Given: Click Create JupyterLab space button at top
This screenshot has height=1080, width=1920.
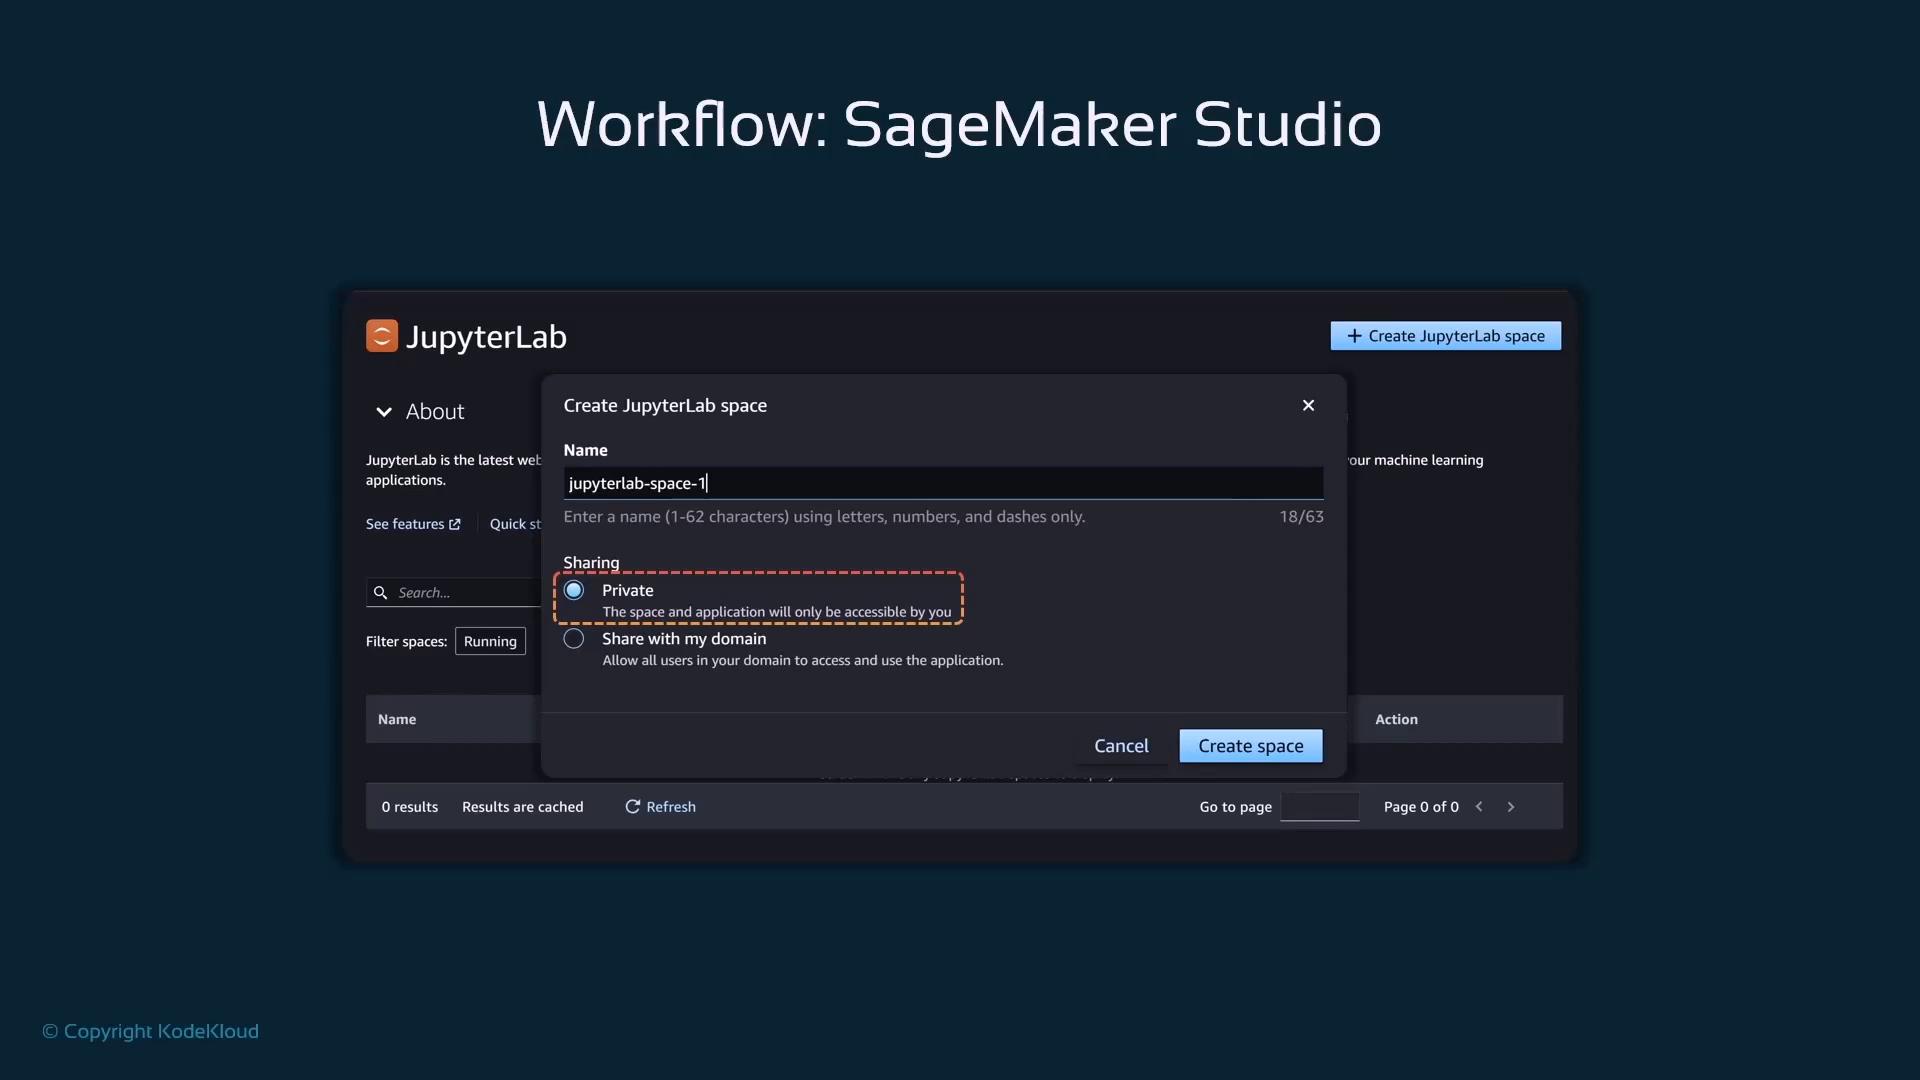Looking at the screenshot, I should click(x=1445, y=336).
